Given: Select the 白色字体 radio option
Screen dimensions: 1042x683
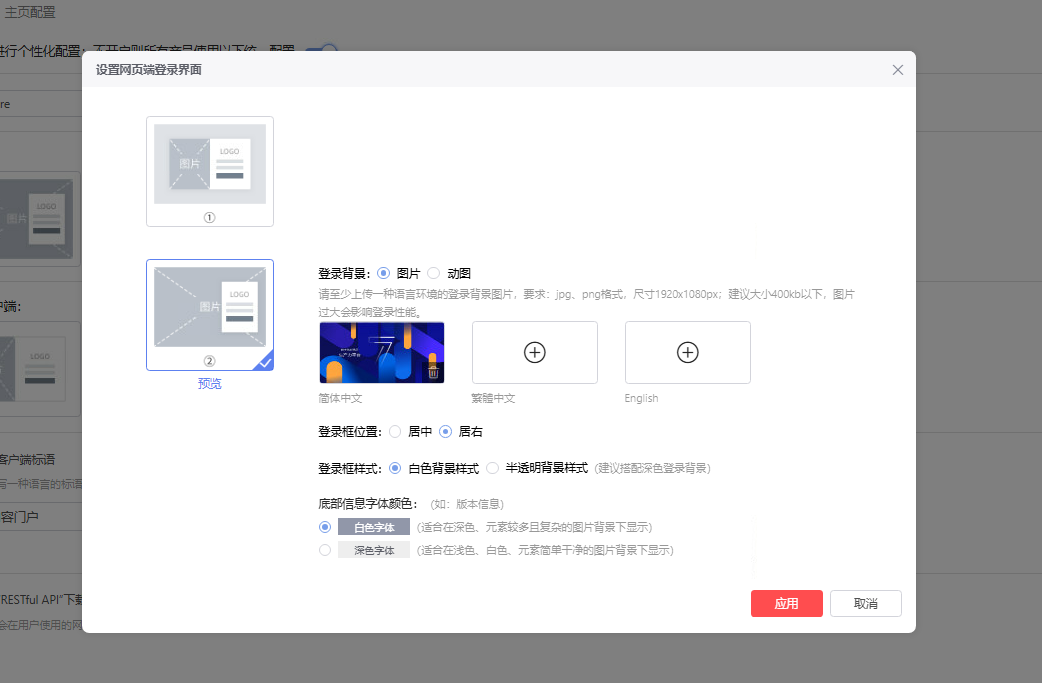Looking at the screenshot, I should click(324, 527).
